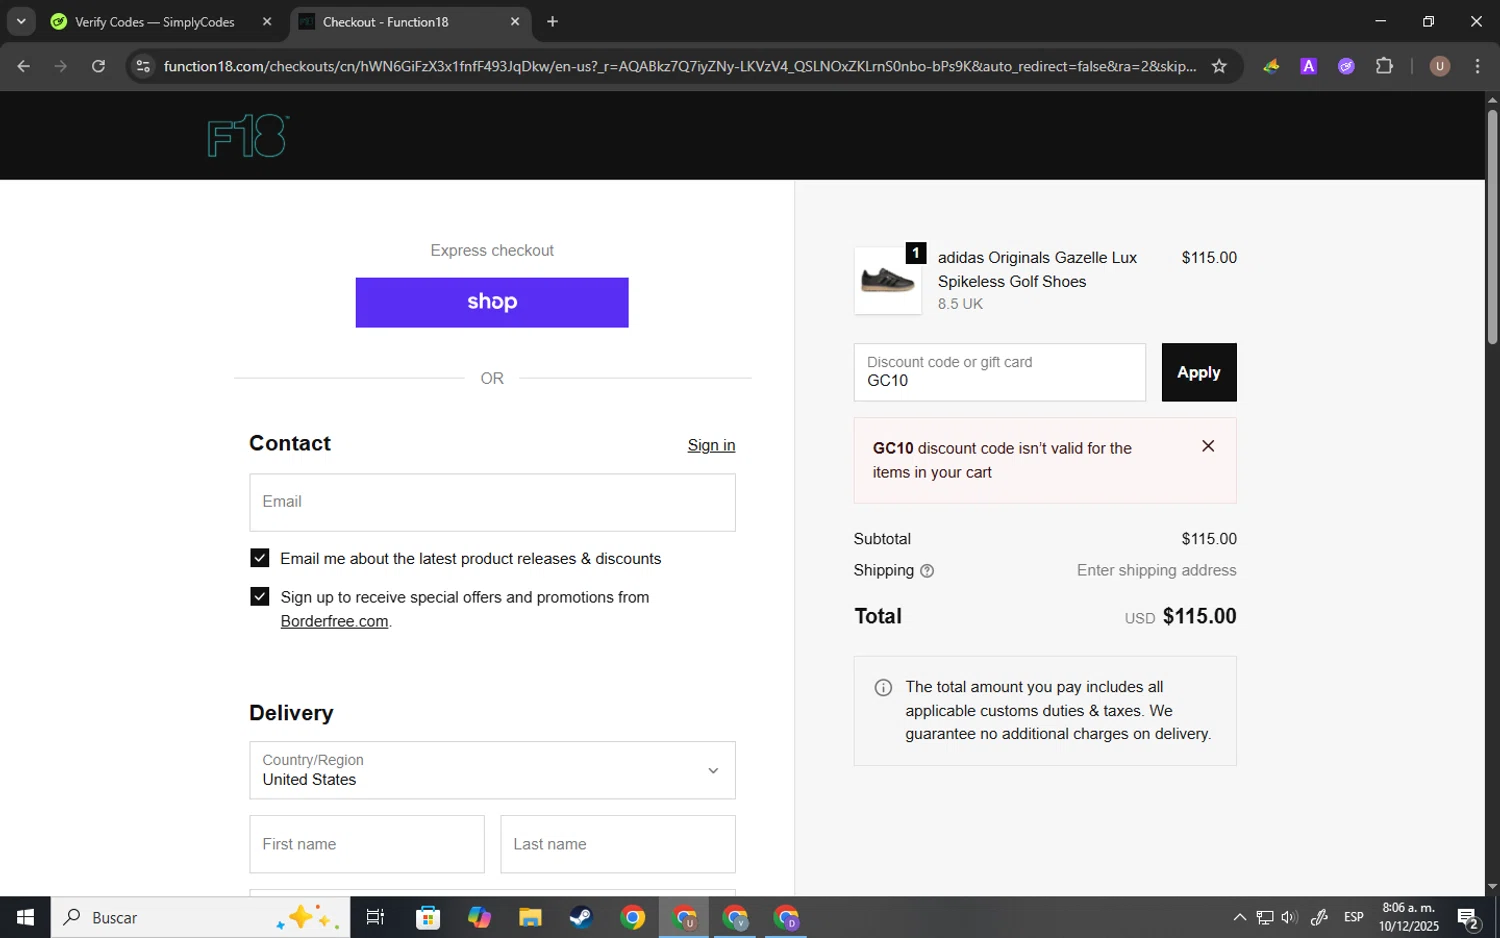The image size is (1500, 938).
Task: Click the info icon beside customs notice
Action: [883, 687]
